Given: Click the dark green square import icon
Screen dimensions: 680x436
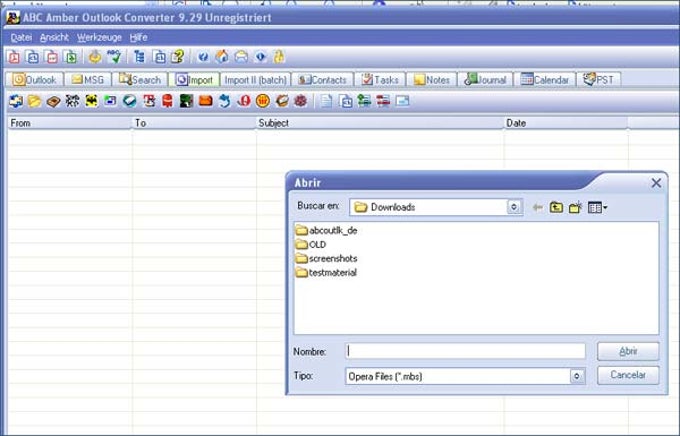Looking at the screenshot, I should tap(186, 101).
